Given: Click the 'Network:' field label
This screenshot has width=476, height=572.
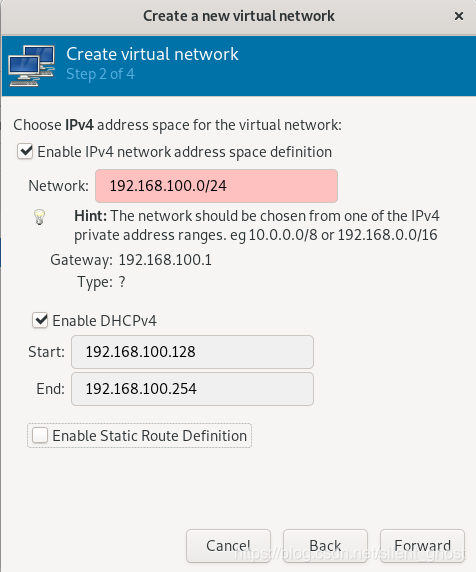Looking at the screenshot, I should click(x=58, y=186).
